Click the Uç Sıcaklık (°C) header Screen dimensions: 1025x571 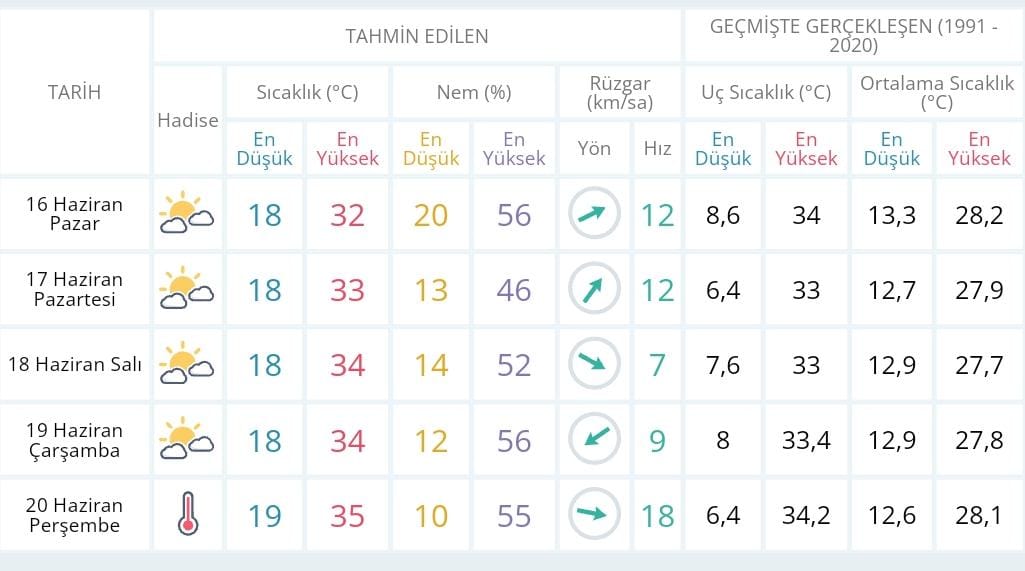click(x=766, y=92)
